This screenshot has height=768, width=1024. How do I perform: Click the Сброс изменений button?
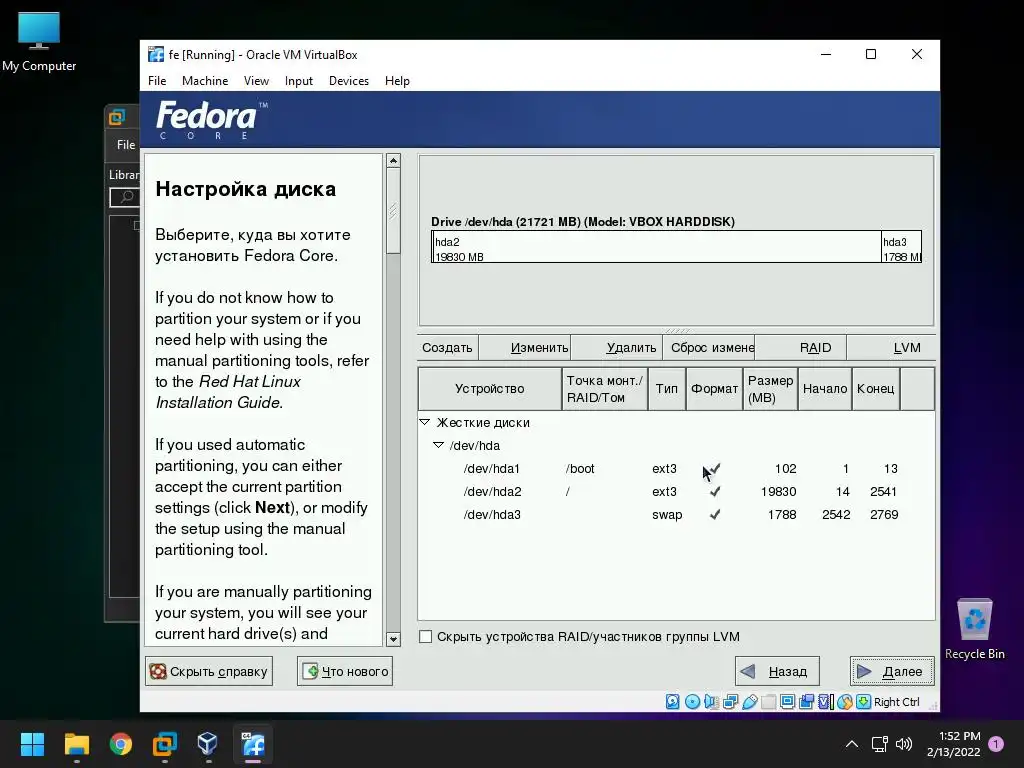pos(709,347)
